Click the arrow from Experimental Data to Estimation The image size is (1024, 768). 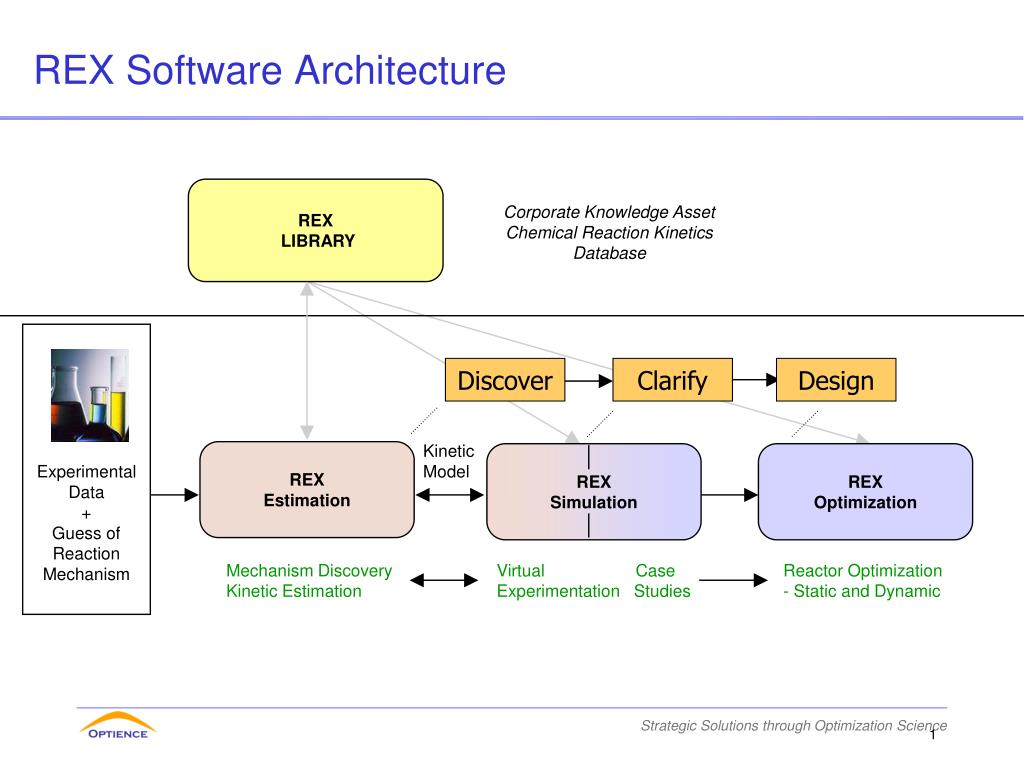click(174, 495)
